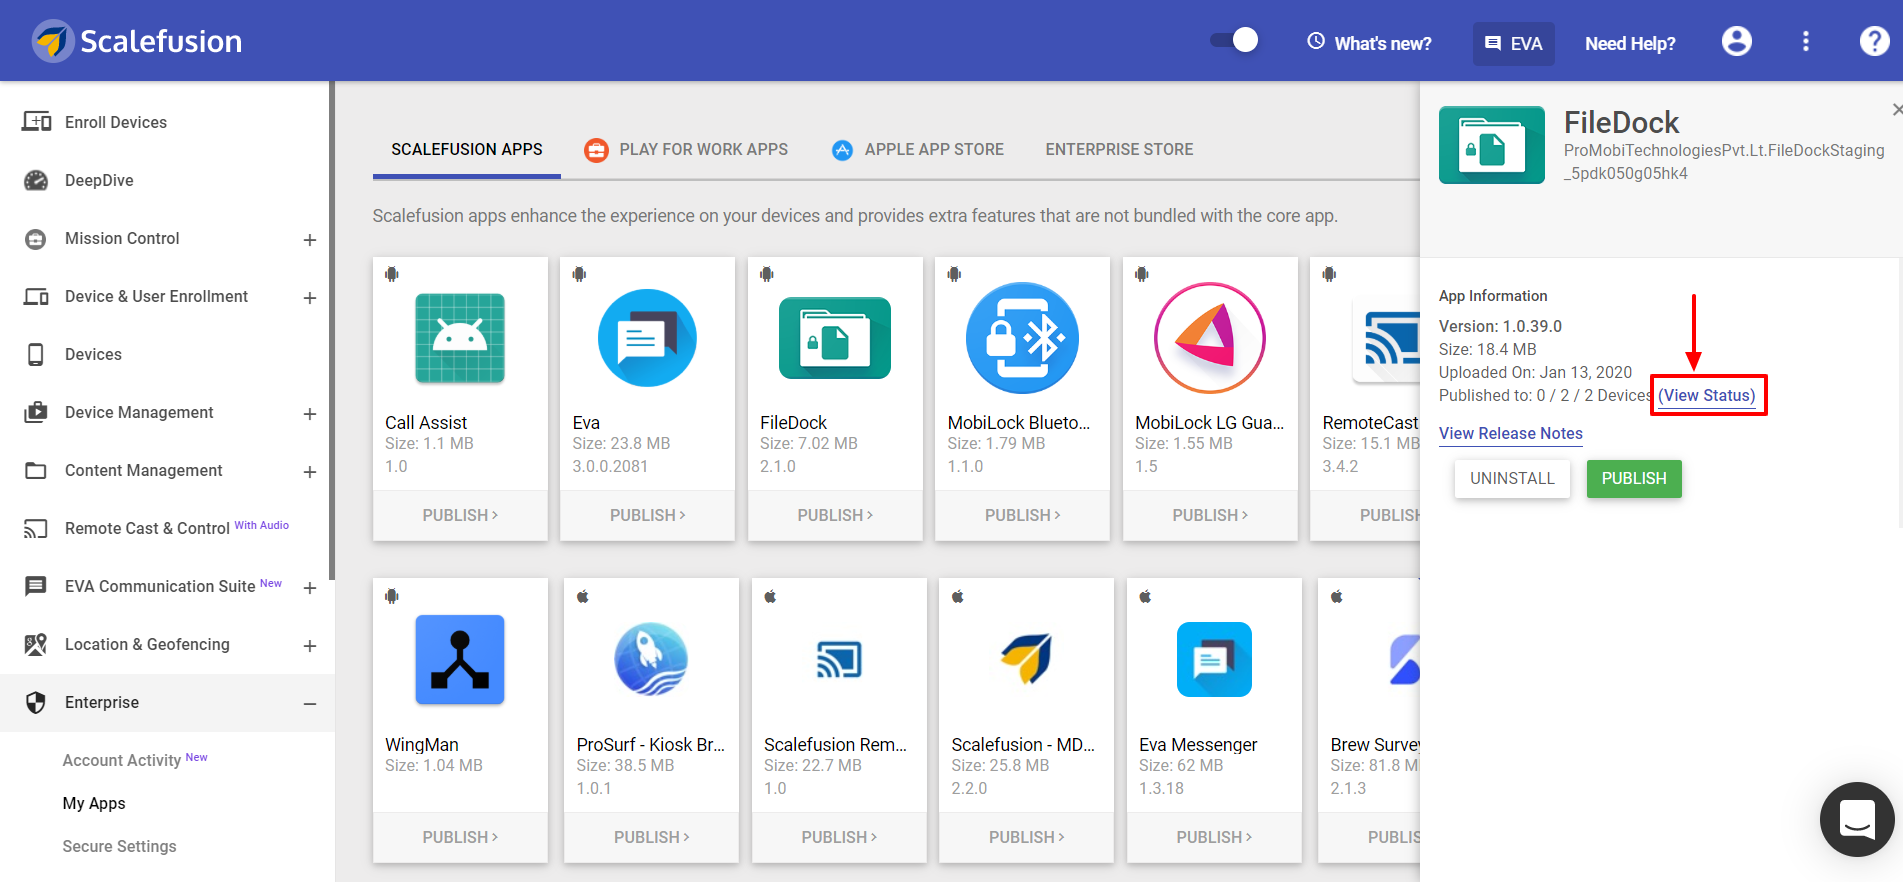
Task: Collapse the Enterprise section
Action: 310,703
